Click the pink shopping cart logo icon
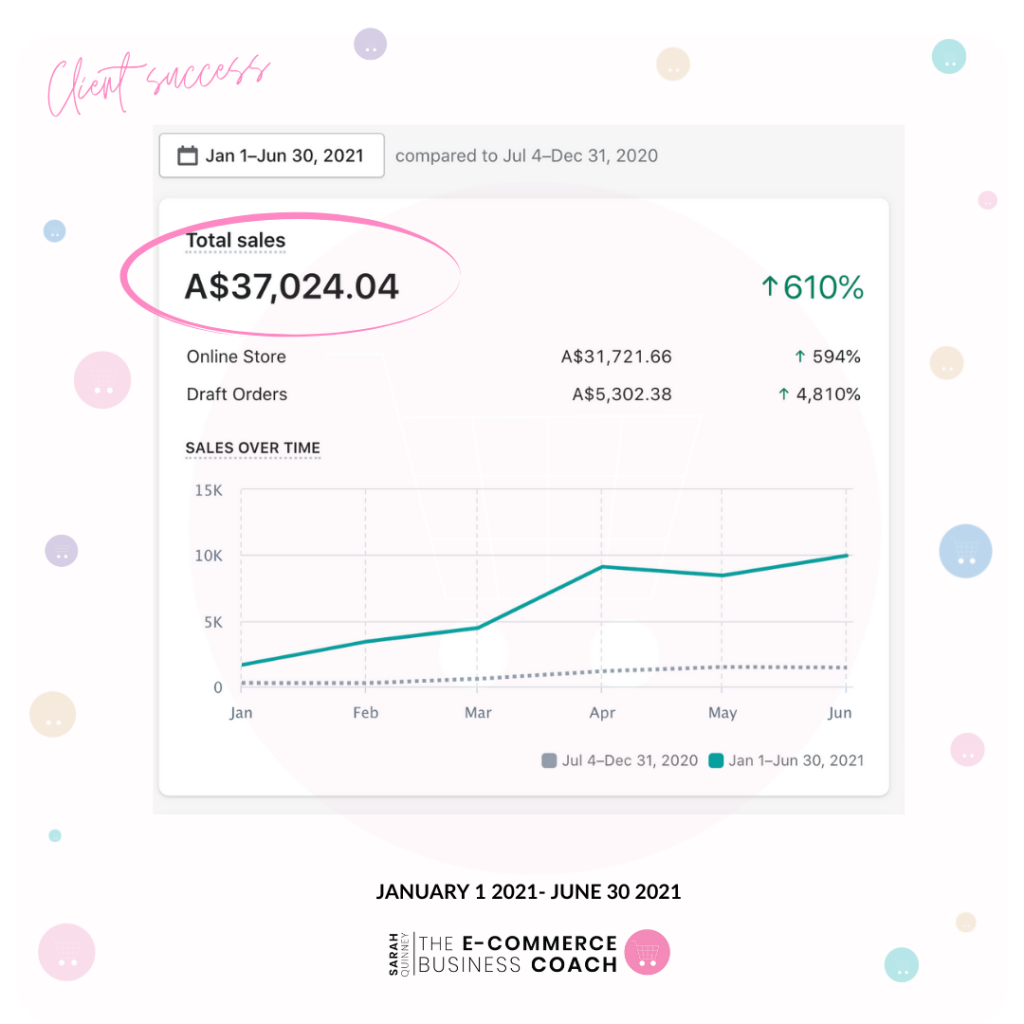The height and width of the screenshot is (1024, 1024). (647, 952)
